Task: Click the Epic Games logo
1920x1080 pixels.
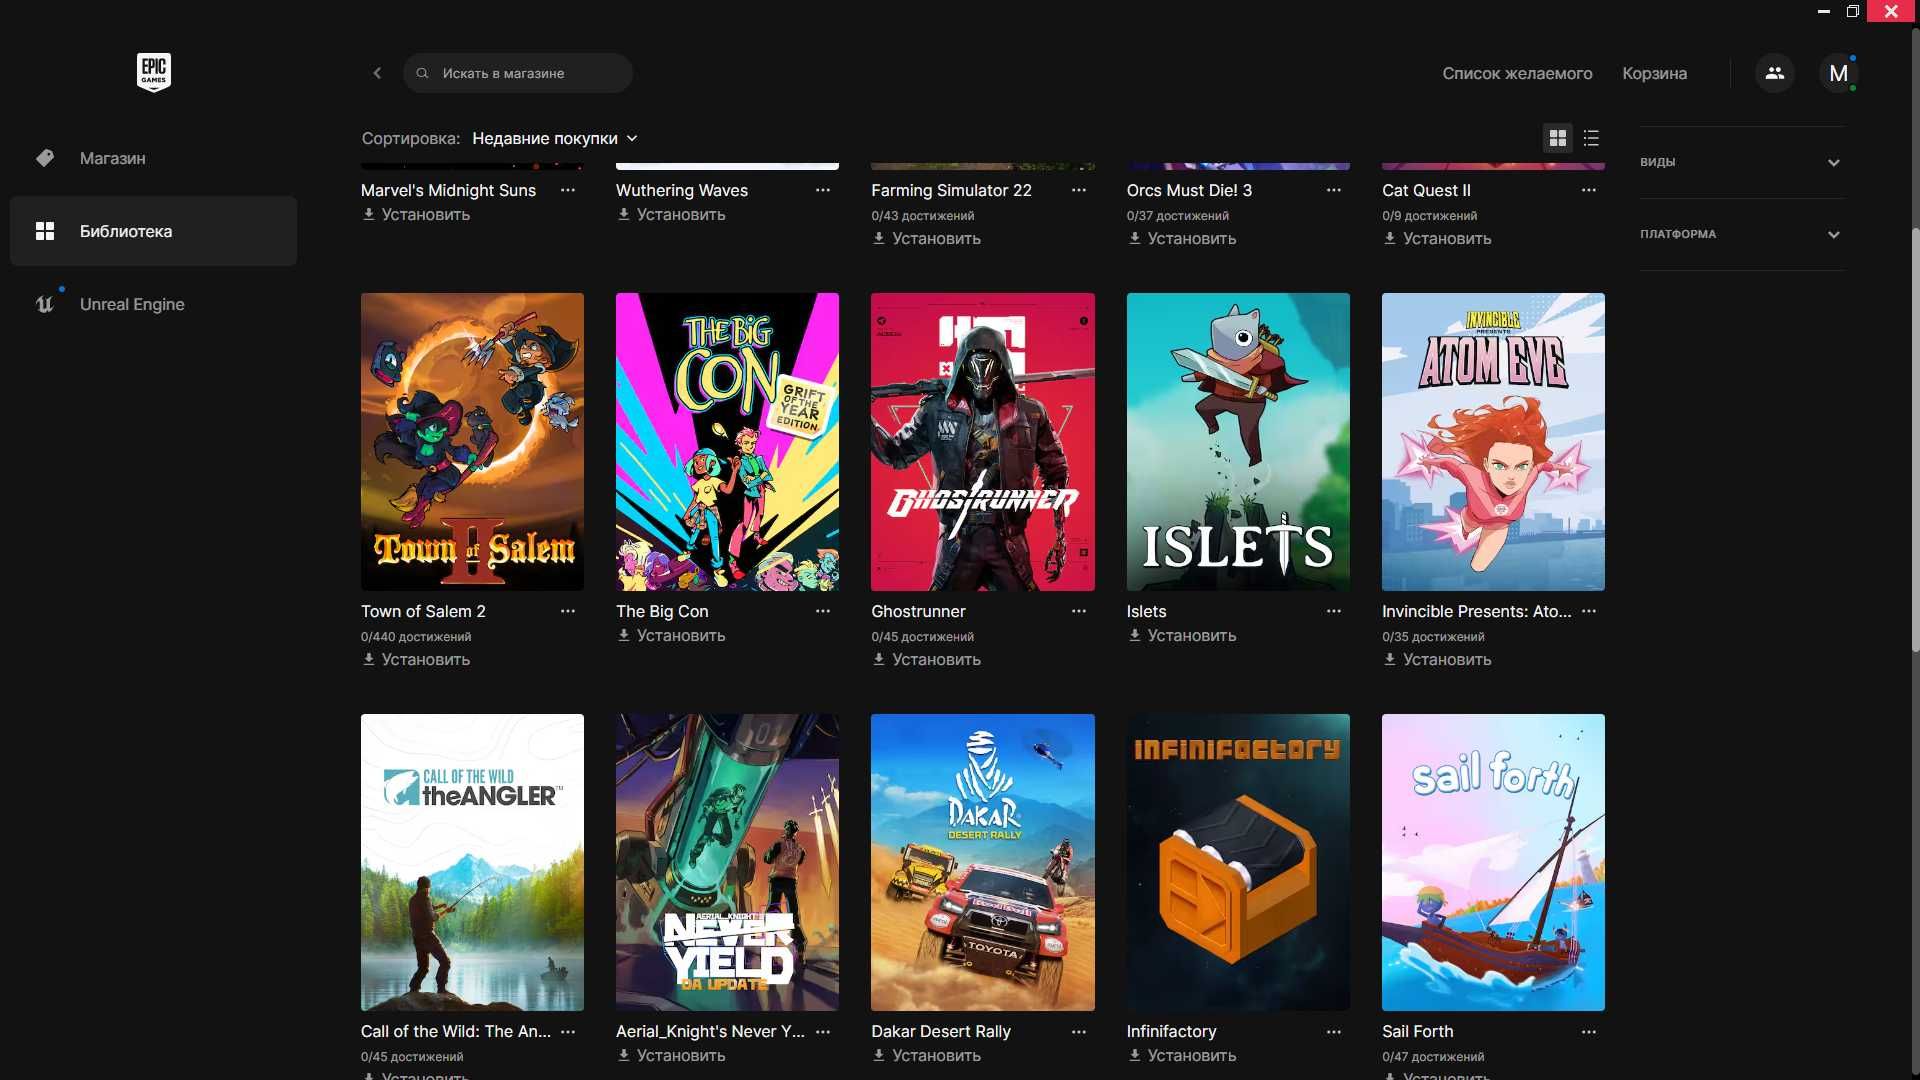Action: pos(153,72)
